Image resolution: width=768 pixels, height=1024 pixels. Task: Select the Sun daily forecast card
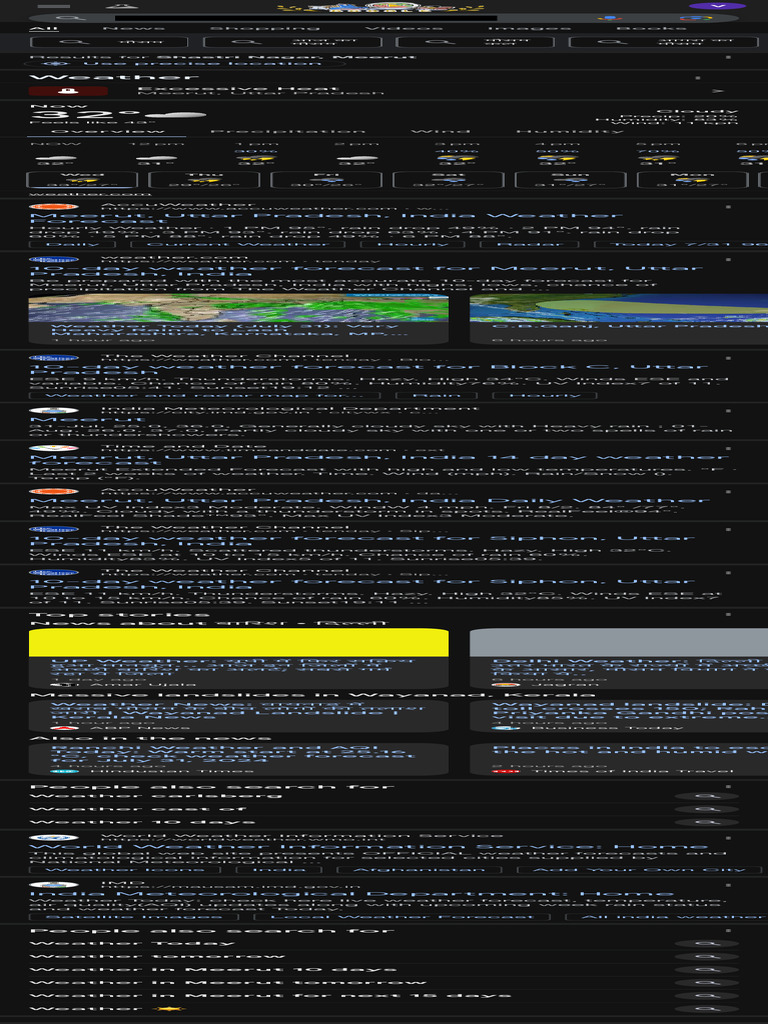[571, 180]
